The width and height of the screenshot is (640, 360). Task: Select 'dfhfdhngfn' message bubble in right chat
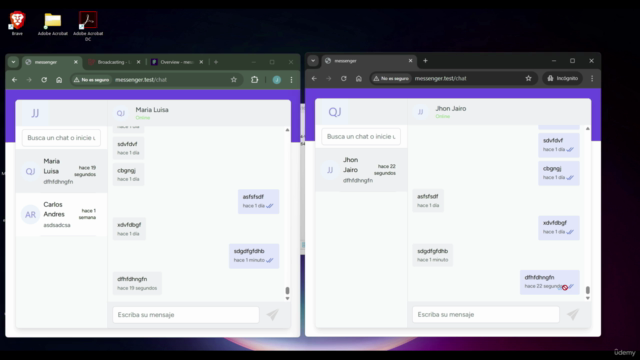click(x=550, y=282)
